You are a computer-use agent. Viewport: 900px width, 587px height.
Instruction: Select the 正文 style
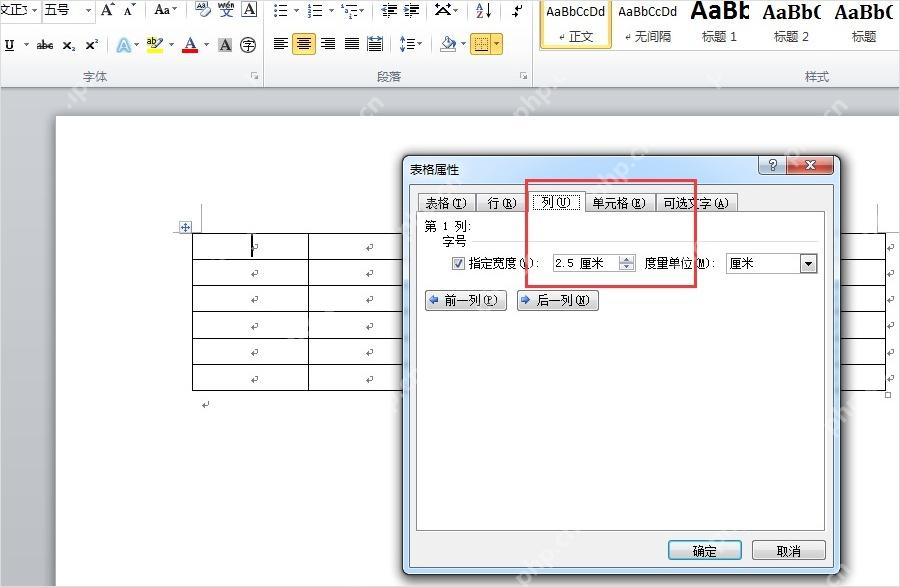click(576, 24)
